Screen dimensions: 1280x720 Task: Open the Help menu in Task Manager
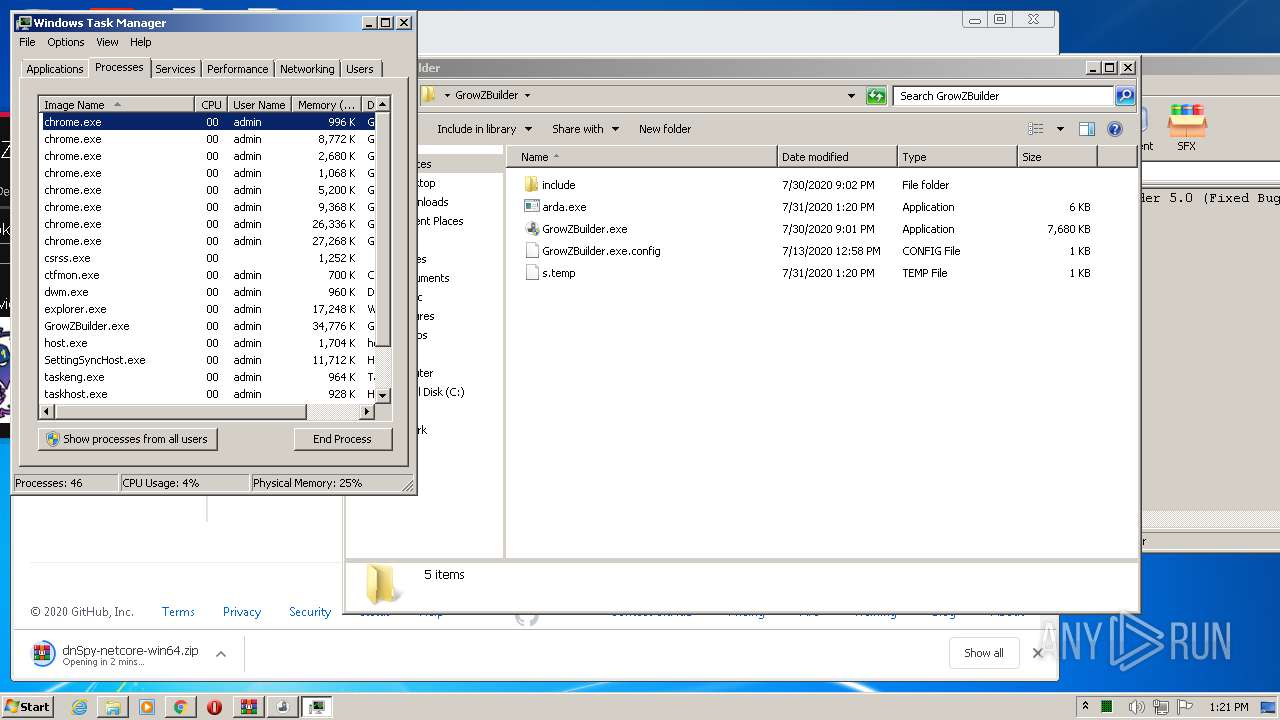(141, 42)
